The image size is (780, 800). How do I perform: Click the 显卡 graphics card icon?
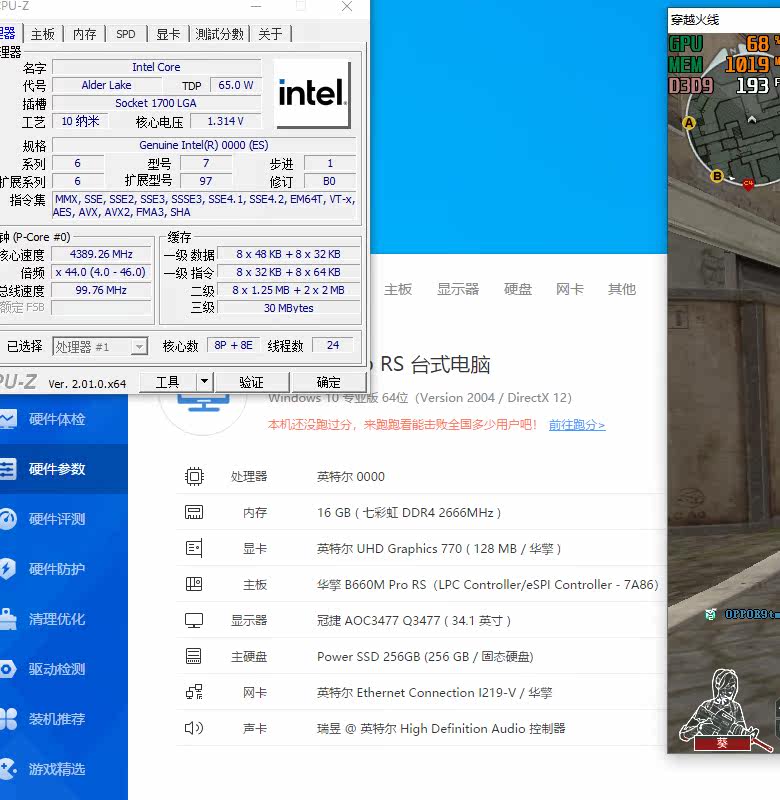pyautogui.click(x=194, y=548)
